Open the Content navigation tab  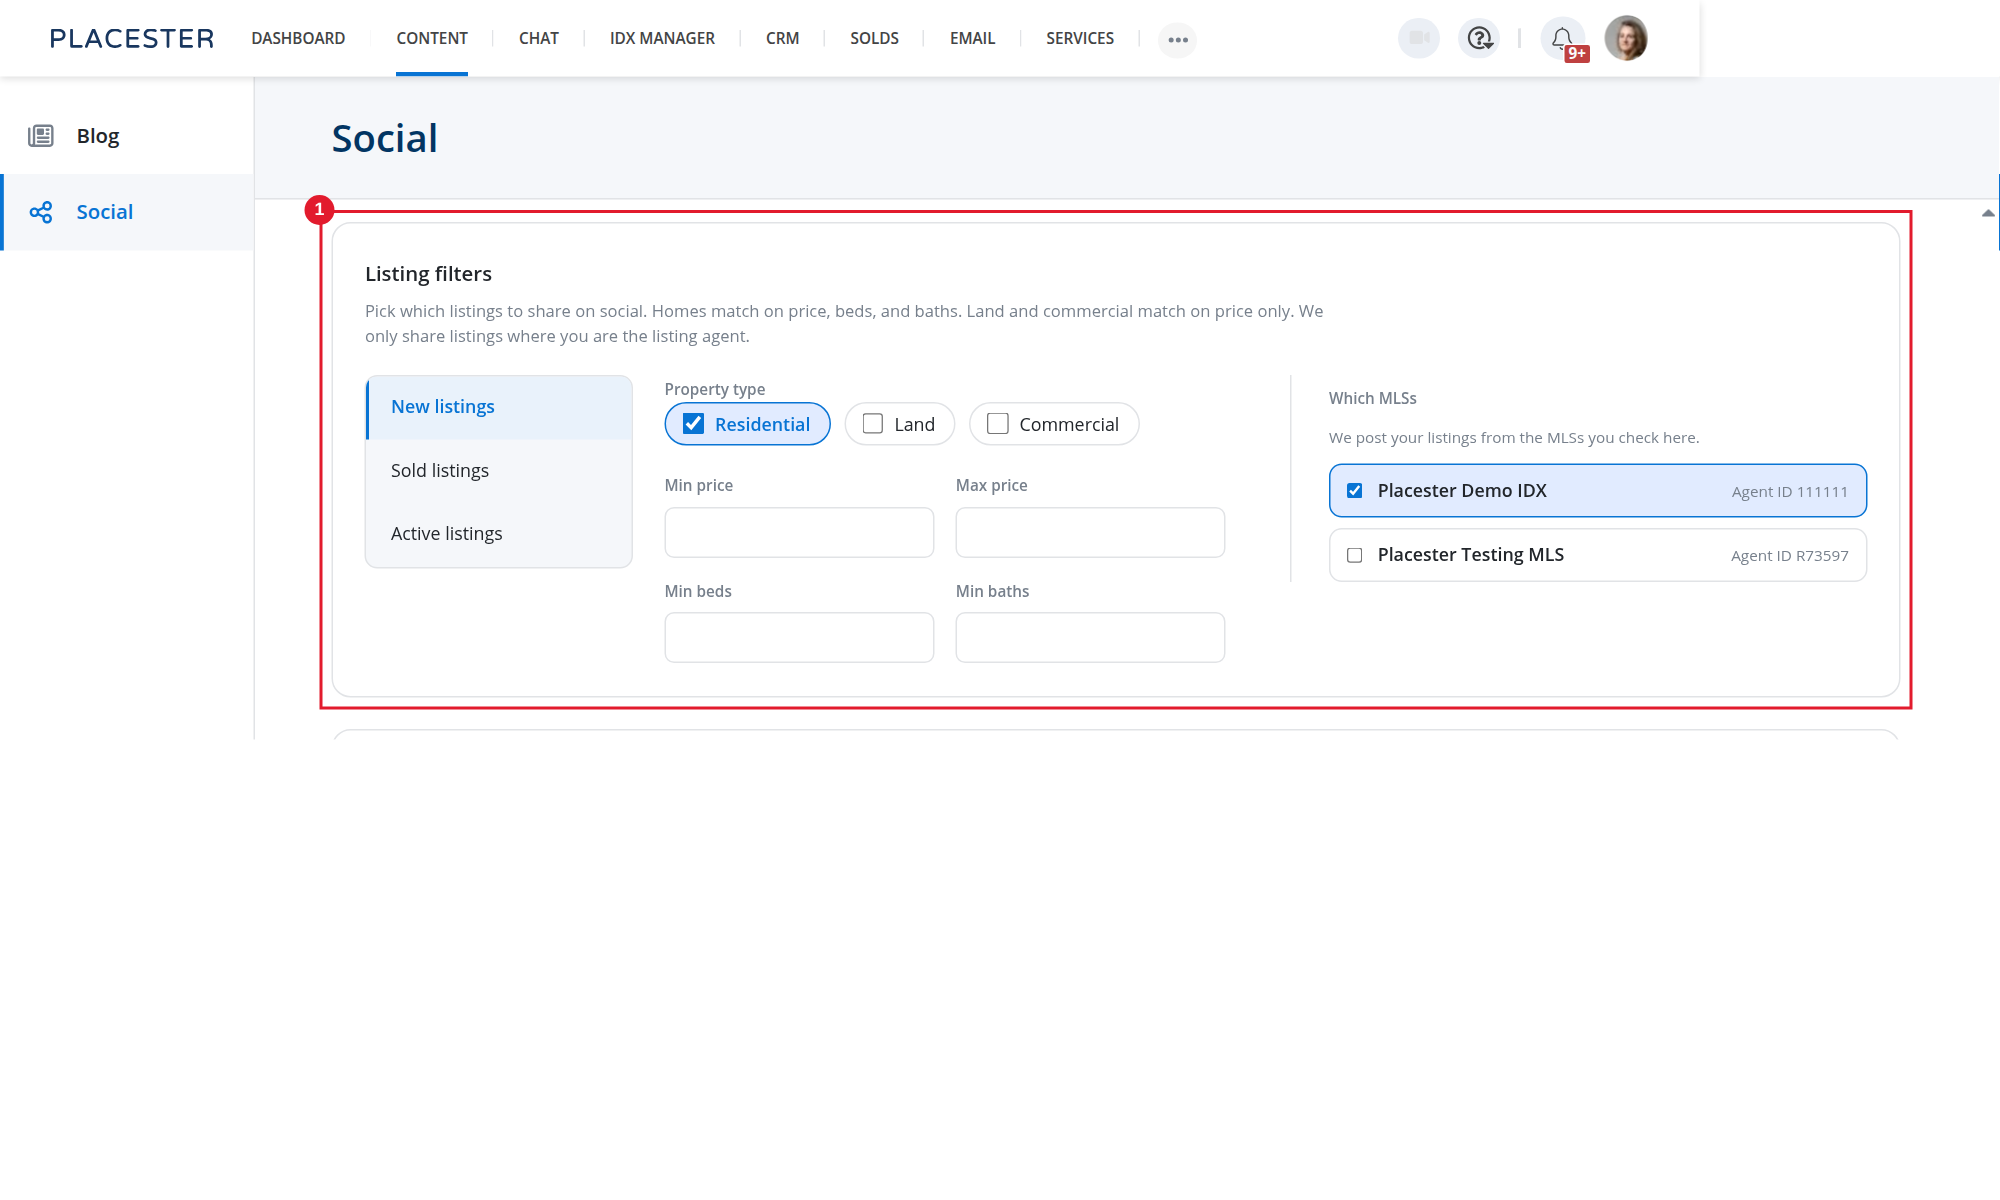pyautogui.click(x=432, y=38)
